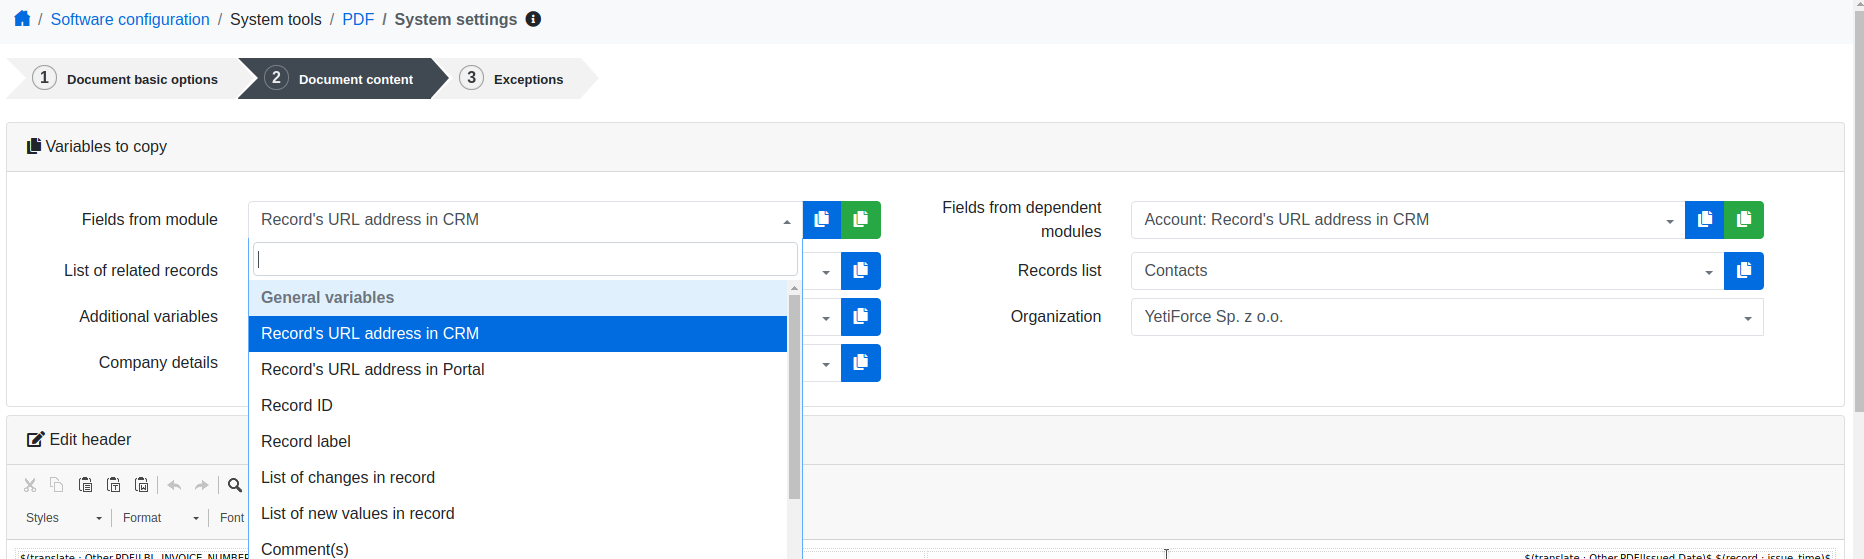Click copy button beside Records list
The image size is (1864, 559).
1744,271
